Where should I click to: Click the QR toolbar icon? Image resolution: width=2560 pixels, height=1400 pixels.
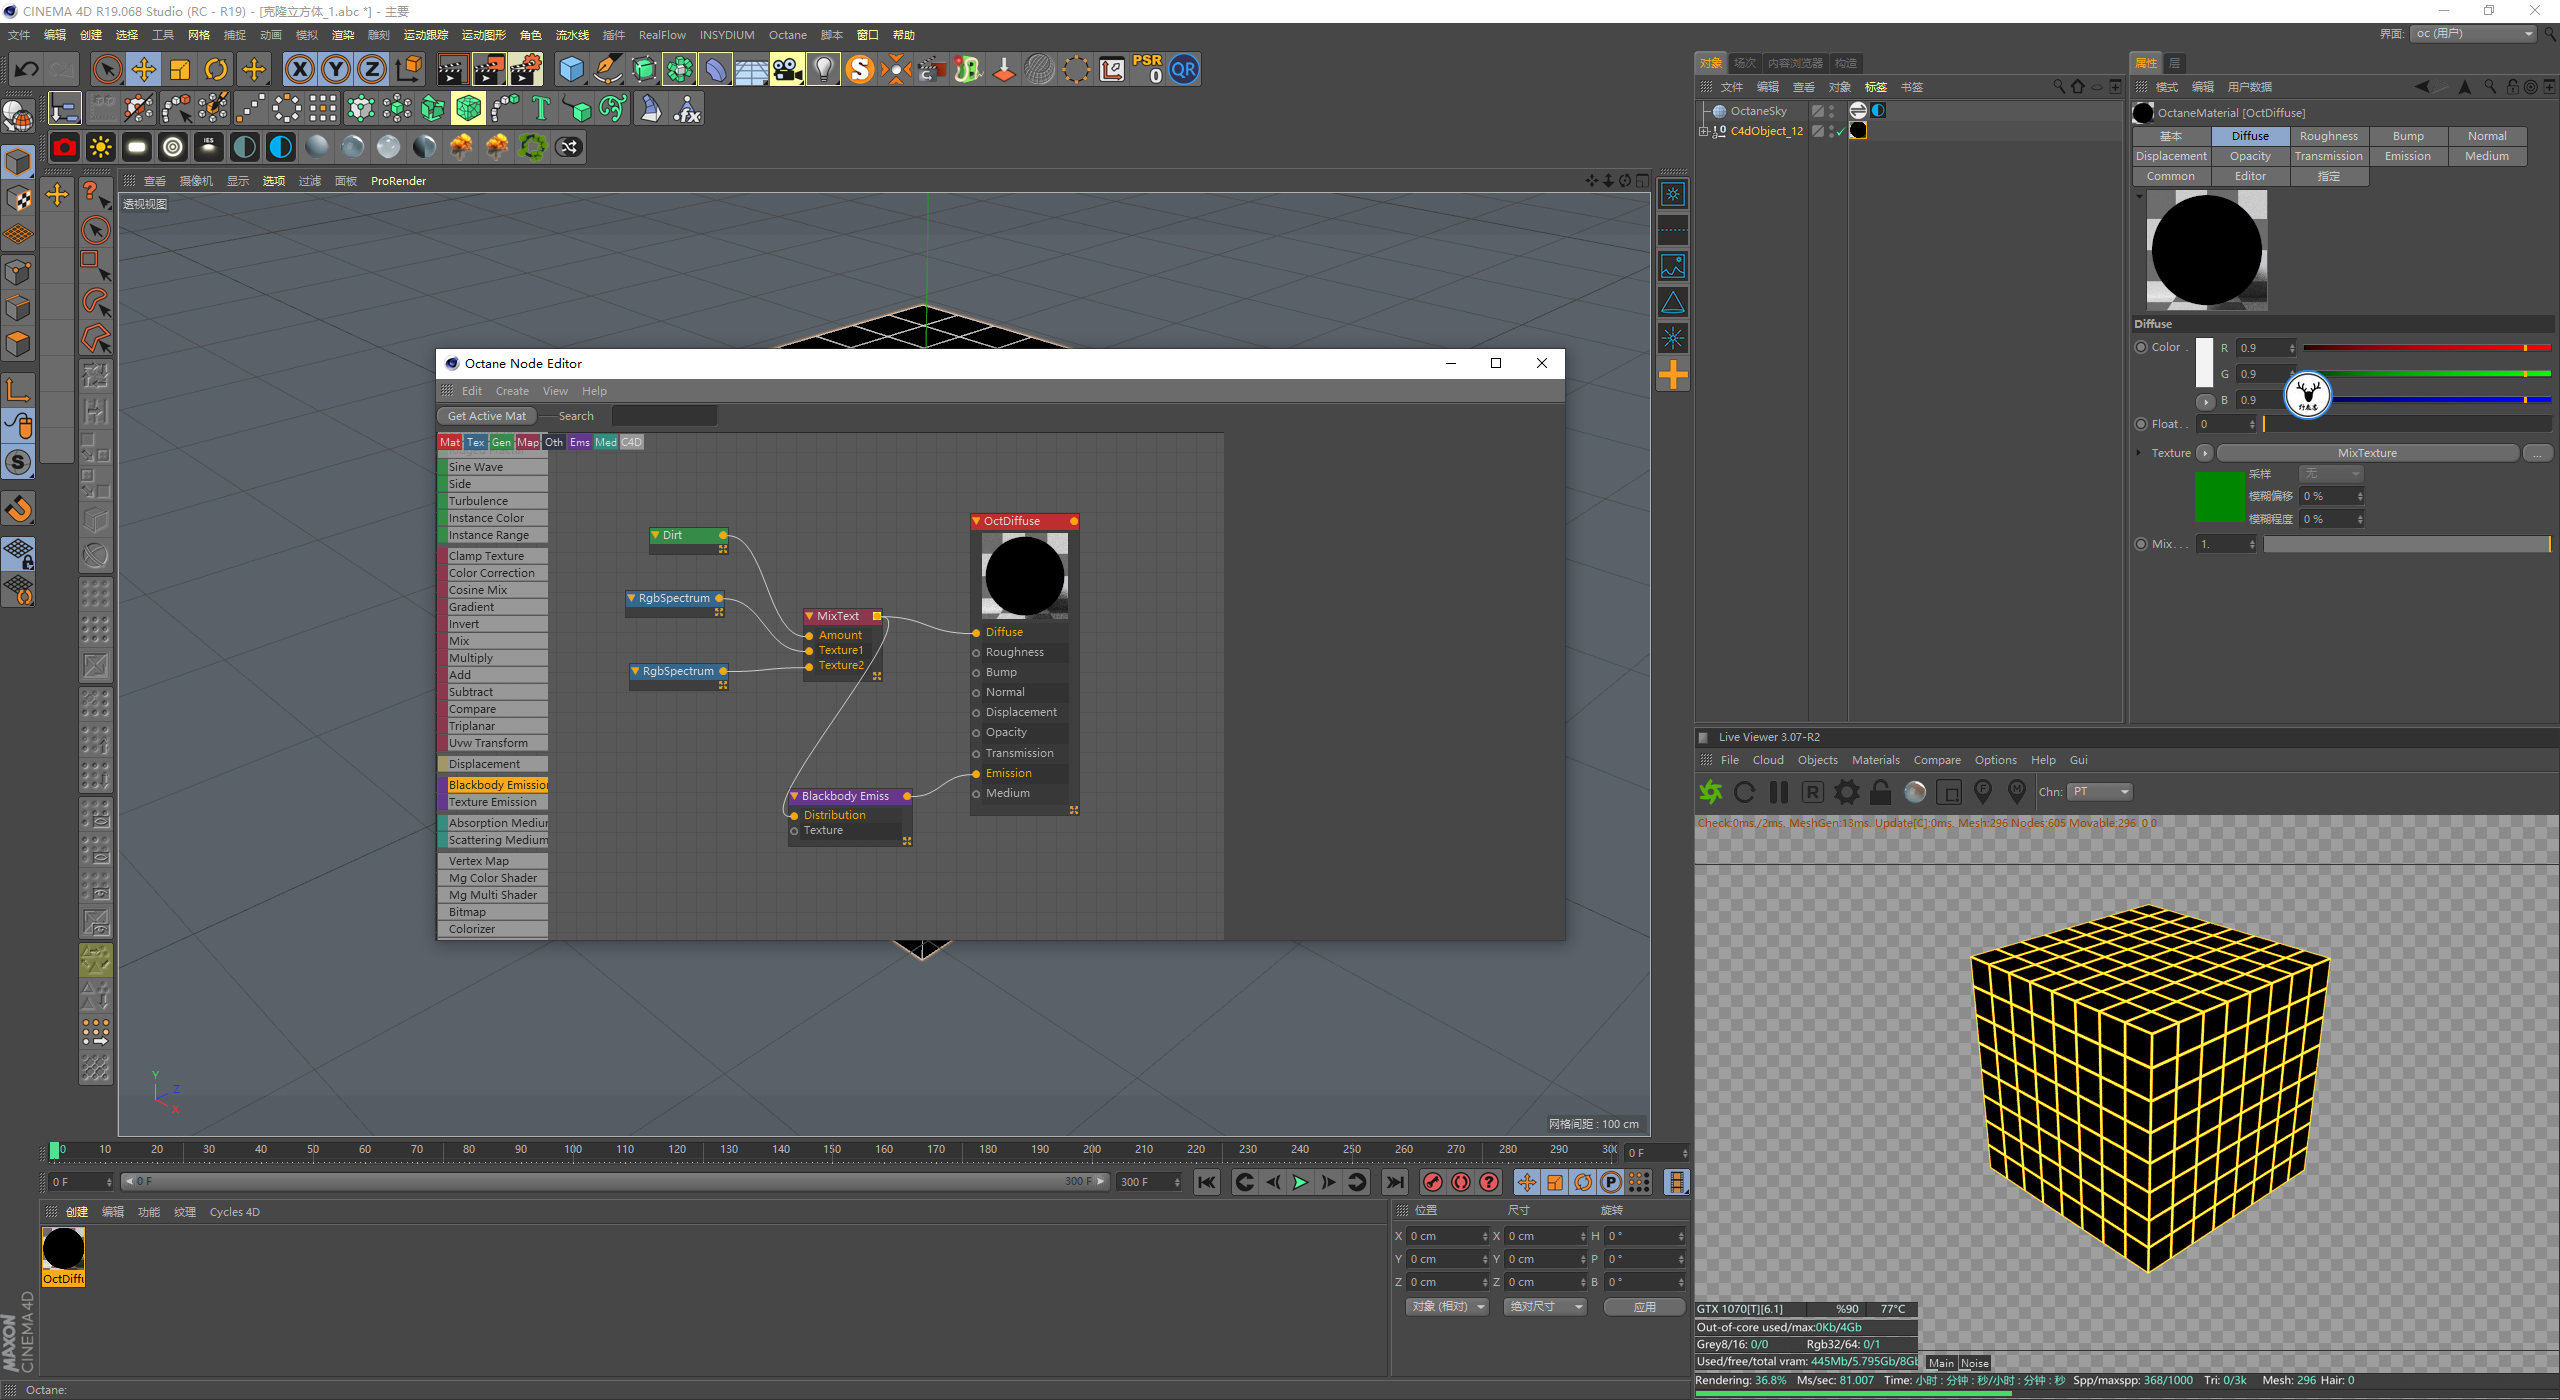(x=1184, y=69)
